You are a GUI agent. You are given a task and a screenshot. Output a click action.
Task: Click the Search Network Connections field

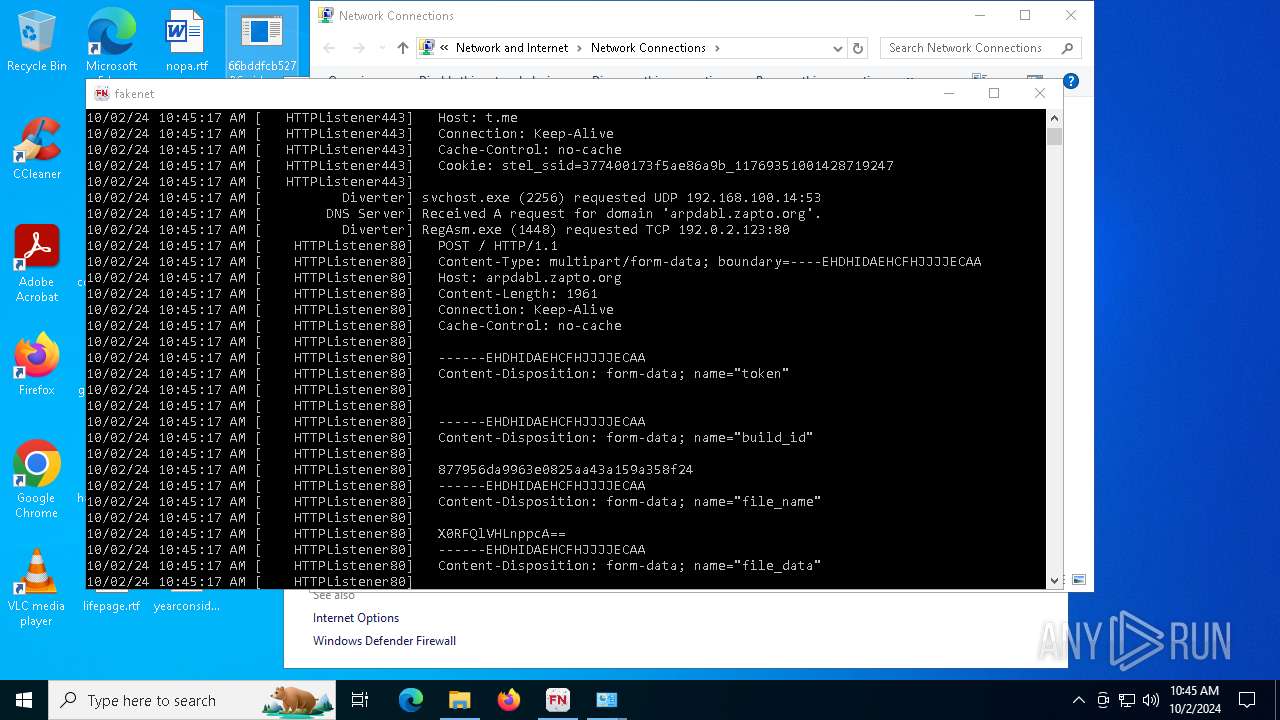coord(980,48)
